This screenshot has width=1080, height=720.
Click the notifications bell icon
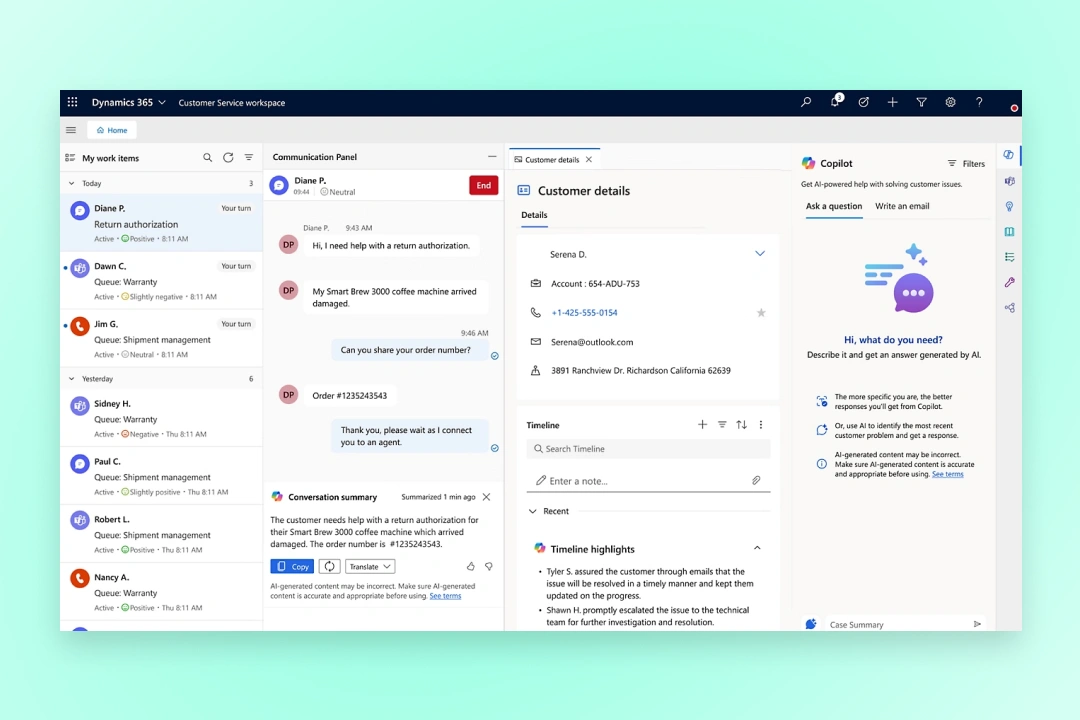coord(835,103)
